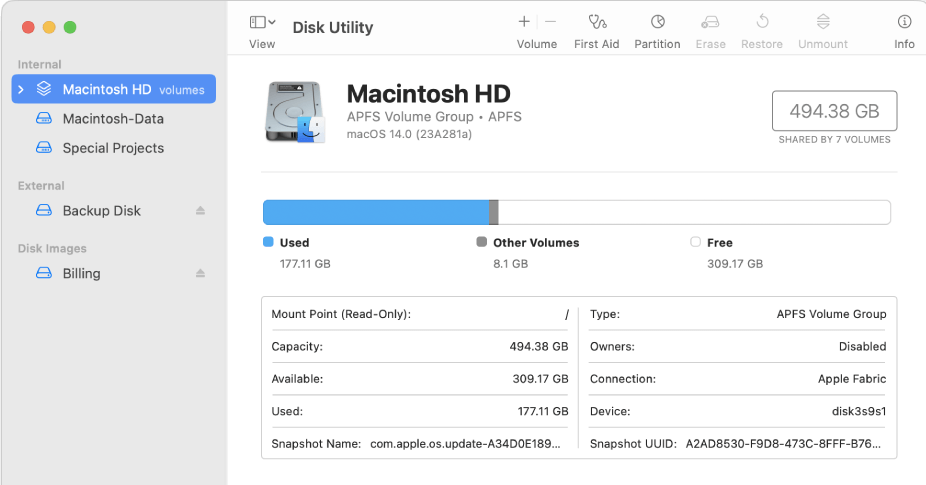Click the macOS 14.0 (23A281a) version text
The image size is (926, 485).
coord(409,134)
